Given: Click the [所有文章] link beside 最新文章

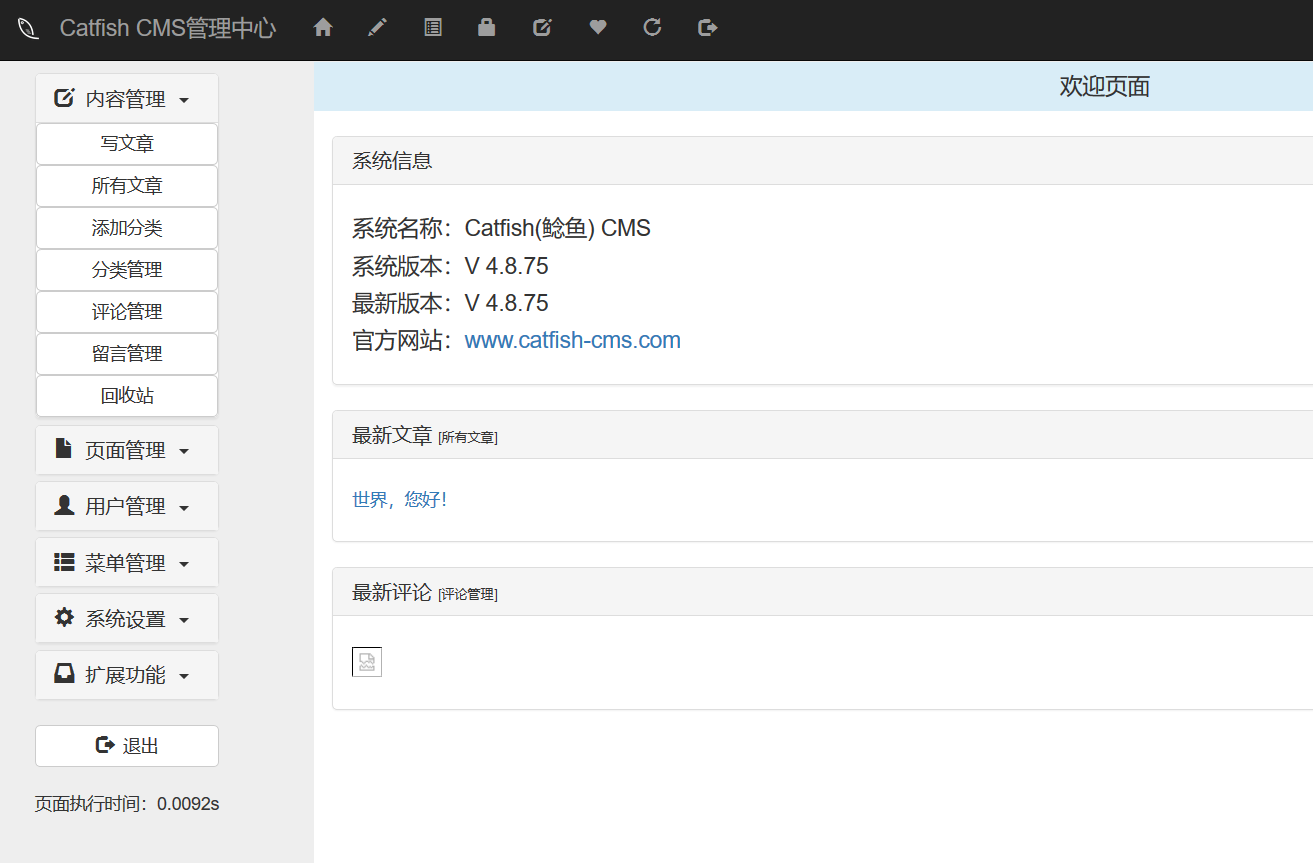Looking at the screenshot, I should coord(468,438).
